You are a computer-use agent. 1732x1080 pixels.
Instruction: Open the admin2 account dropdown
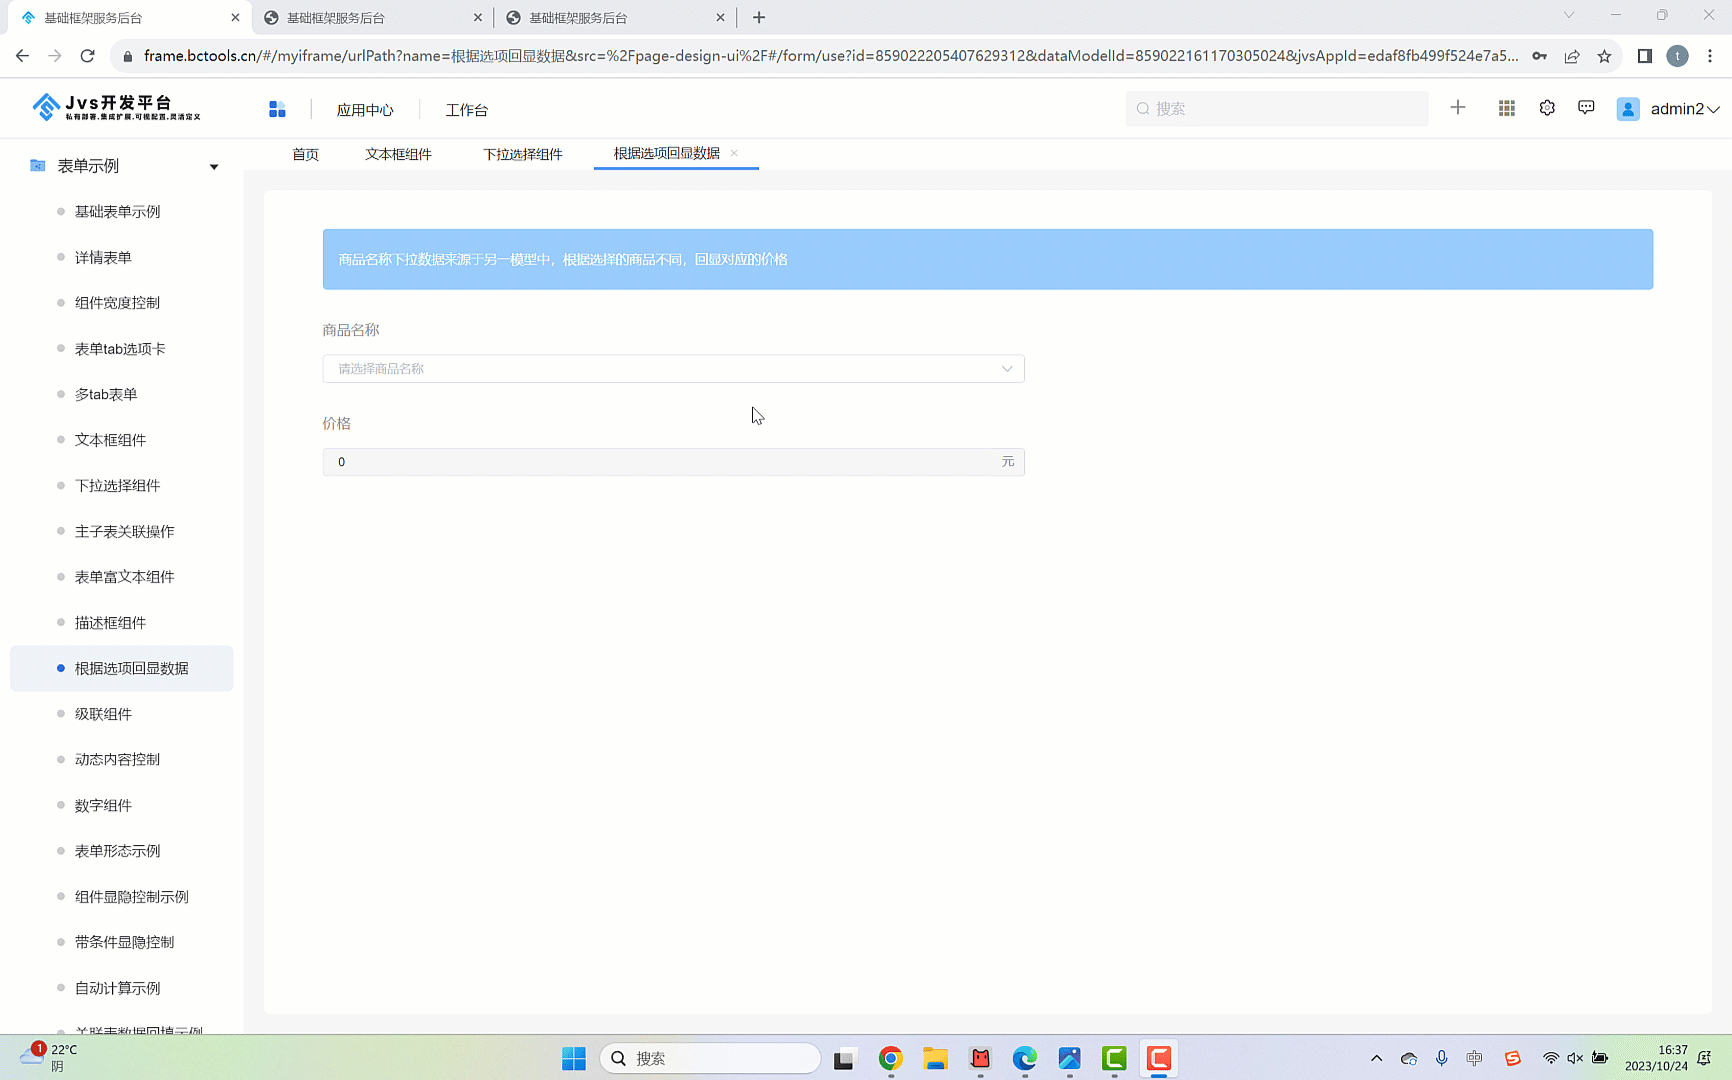tap(1685, 109)
